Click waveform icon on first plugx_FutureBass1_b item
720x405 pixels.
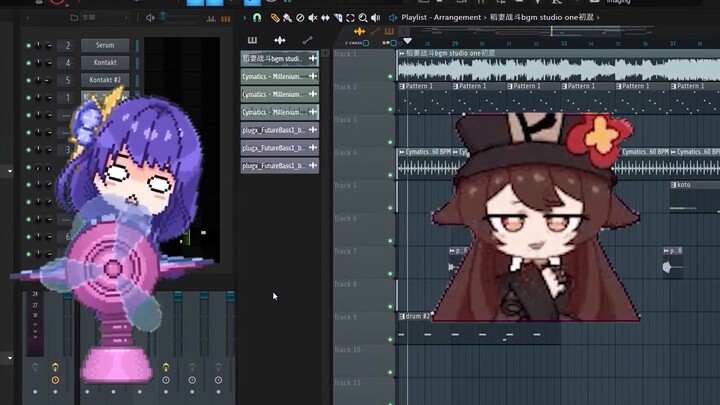click(313, 130)
